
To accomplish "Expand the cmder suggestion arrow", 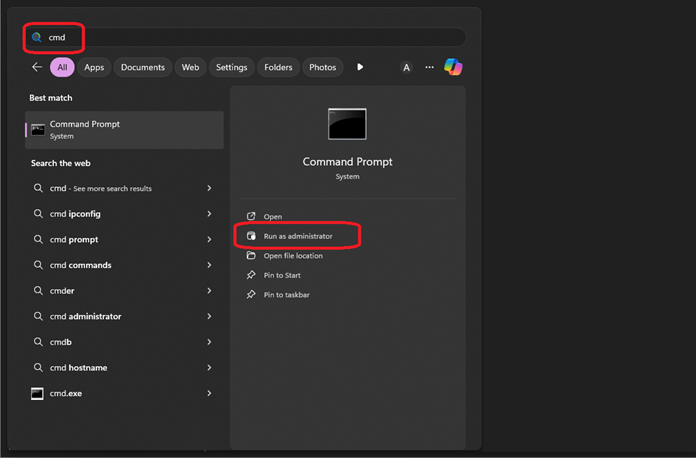I will pyautogui.click(x=209, y=290).
